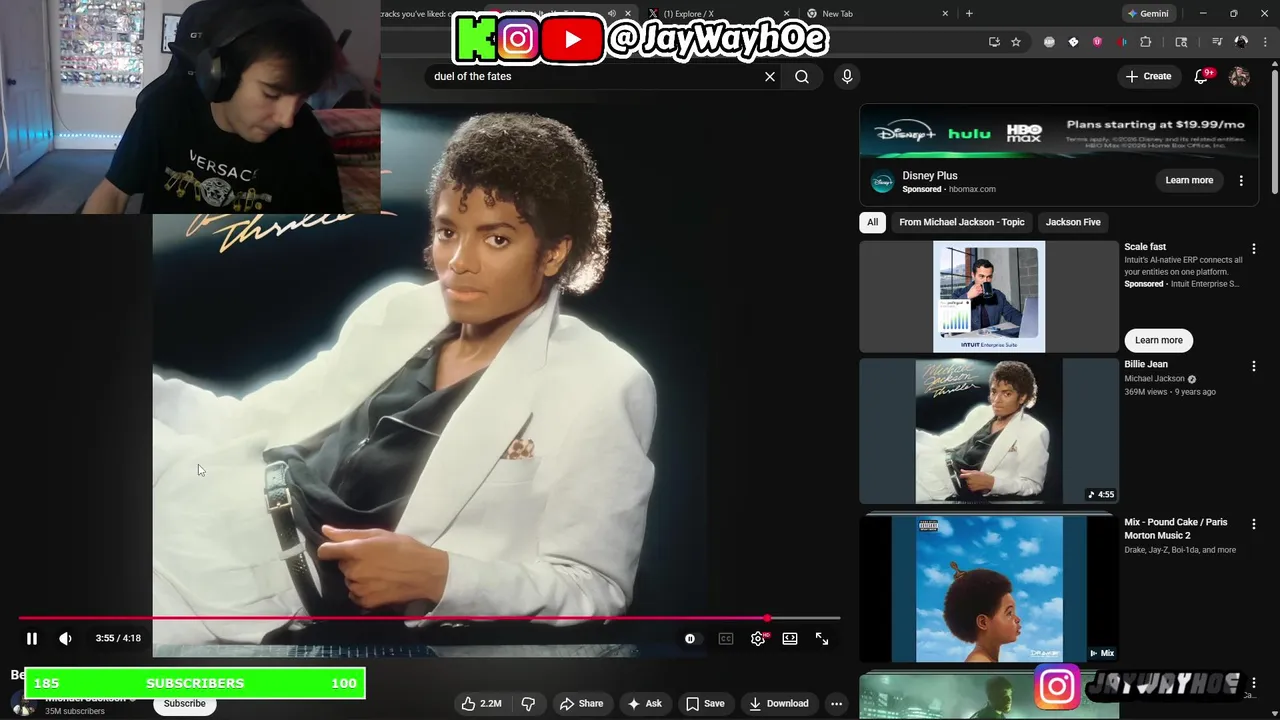Viewport: 1280px width, 720px height.
Task: Open the YouTube account avatar menu
Action: pyautogui.click(x=1239, y=76)
